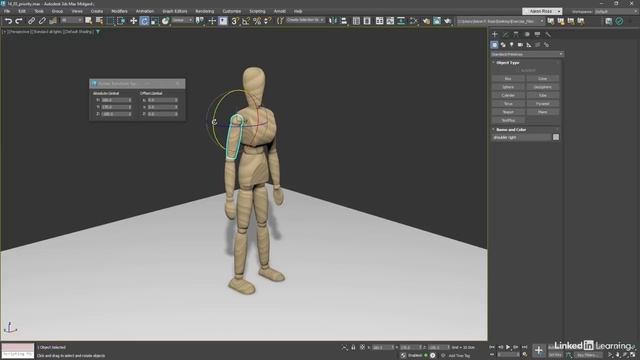
Task: Switch to the Modify command panel tab
Action: click(505, 34)
